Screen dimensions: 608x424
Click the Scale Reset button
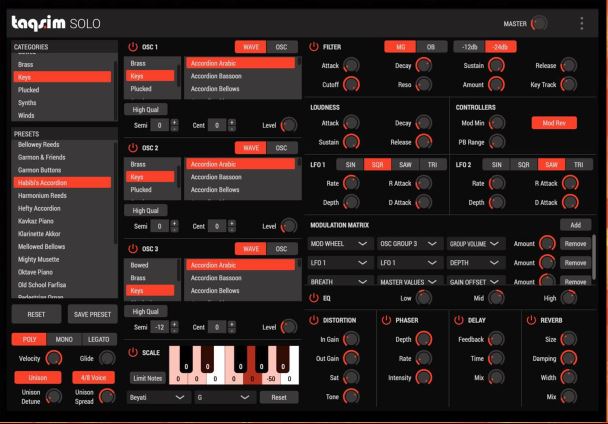279,397
